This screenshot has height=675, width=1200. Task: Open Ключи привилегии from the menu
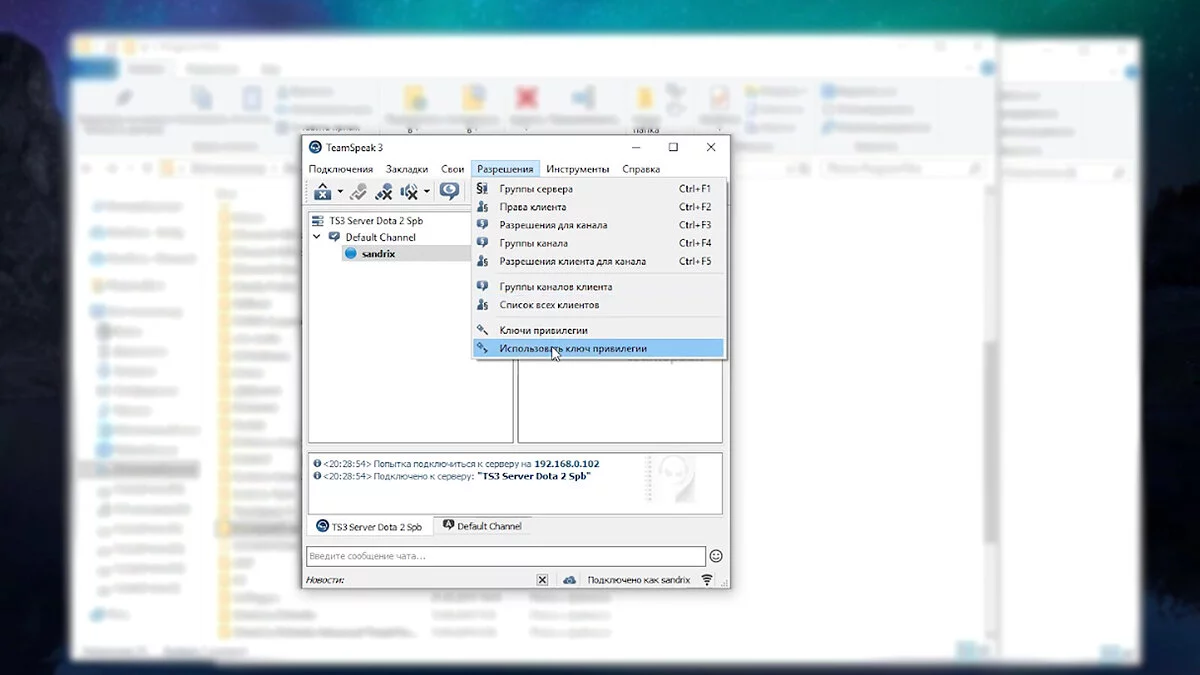tap(543, 330)
